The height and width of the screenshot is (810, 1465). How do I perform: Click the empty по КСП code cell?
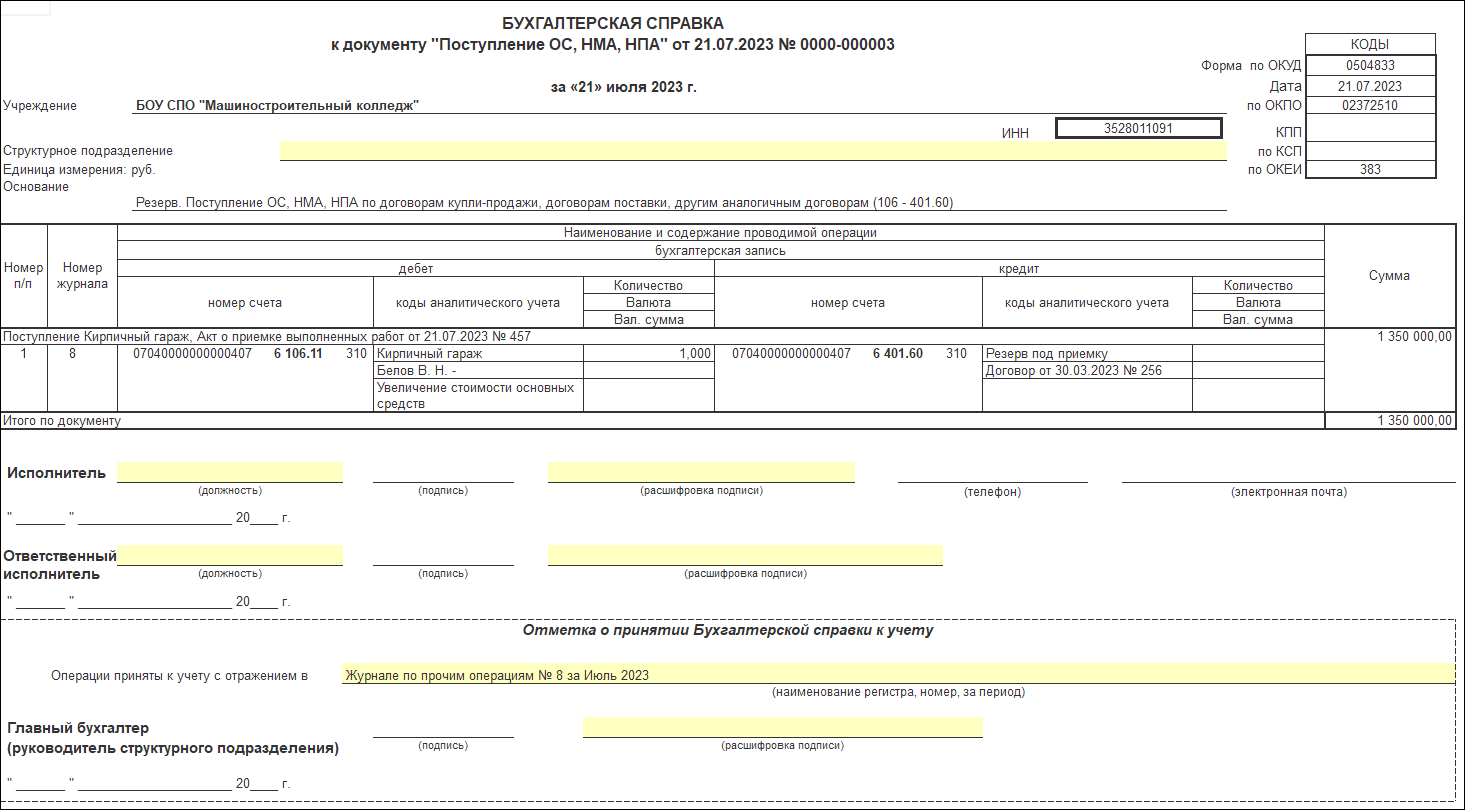tap(1370, 151)
